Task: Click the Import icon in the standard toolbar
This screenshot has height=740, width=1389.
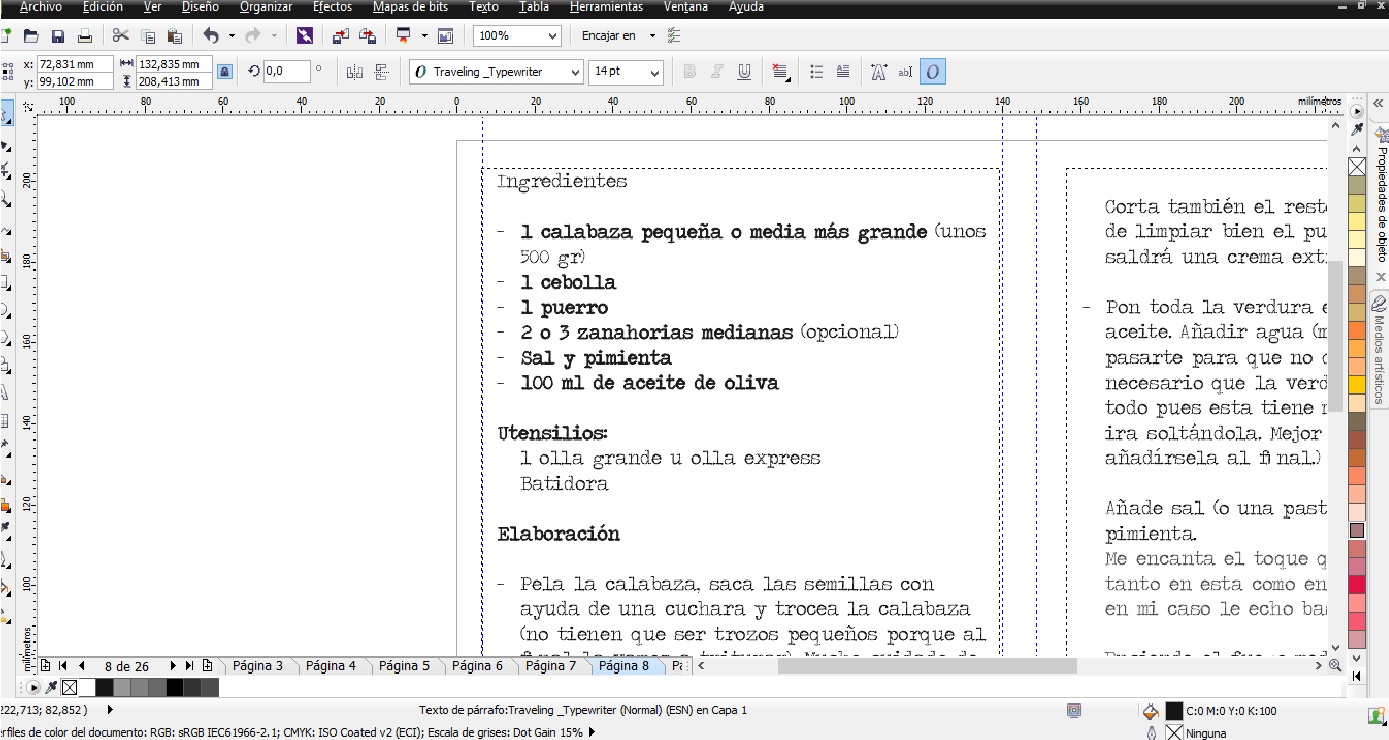Action: click(x=341, y=36)
